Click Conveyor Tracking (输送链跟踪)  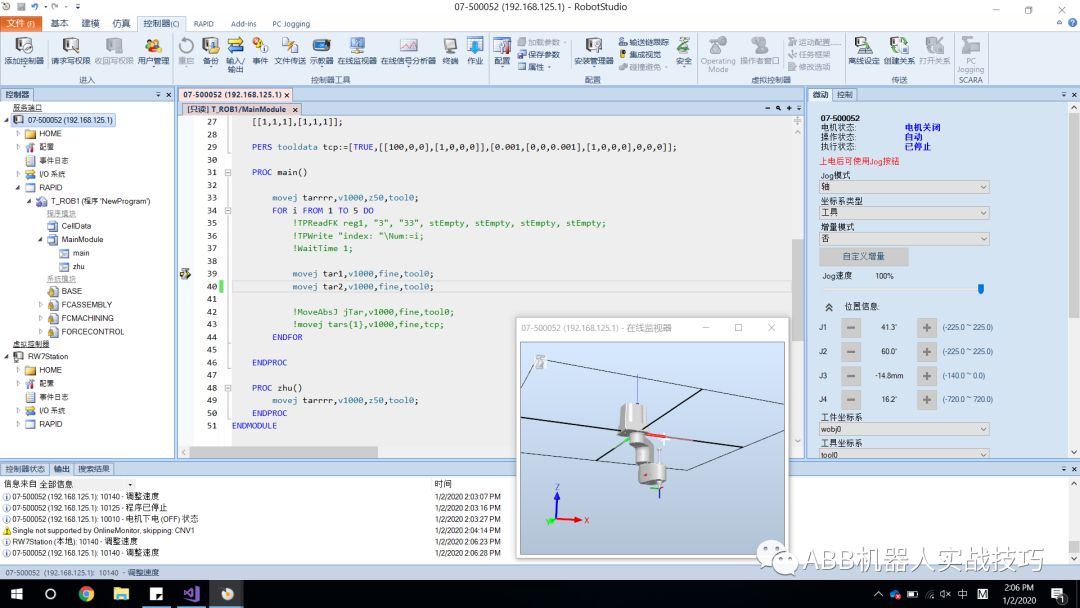coord(643,42)
